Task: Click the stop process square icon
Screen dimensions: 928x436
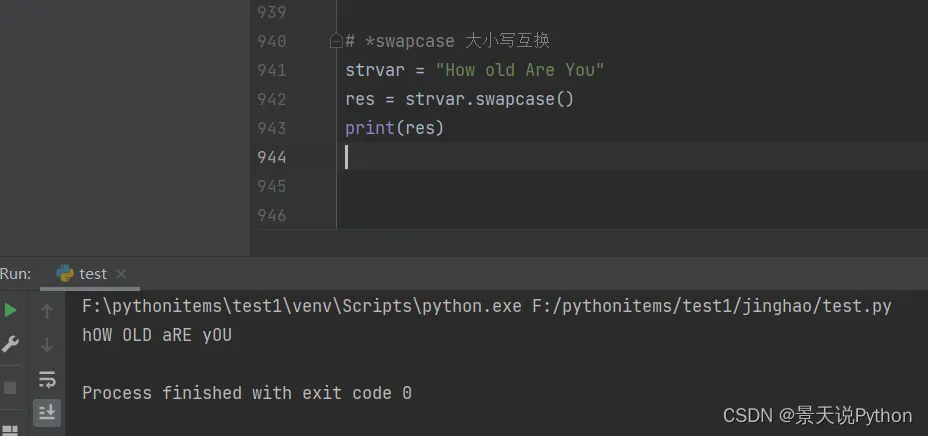Action: click(10, 386)
